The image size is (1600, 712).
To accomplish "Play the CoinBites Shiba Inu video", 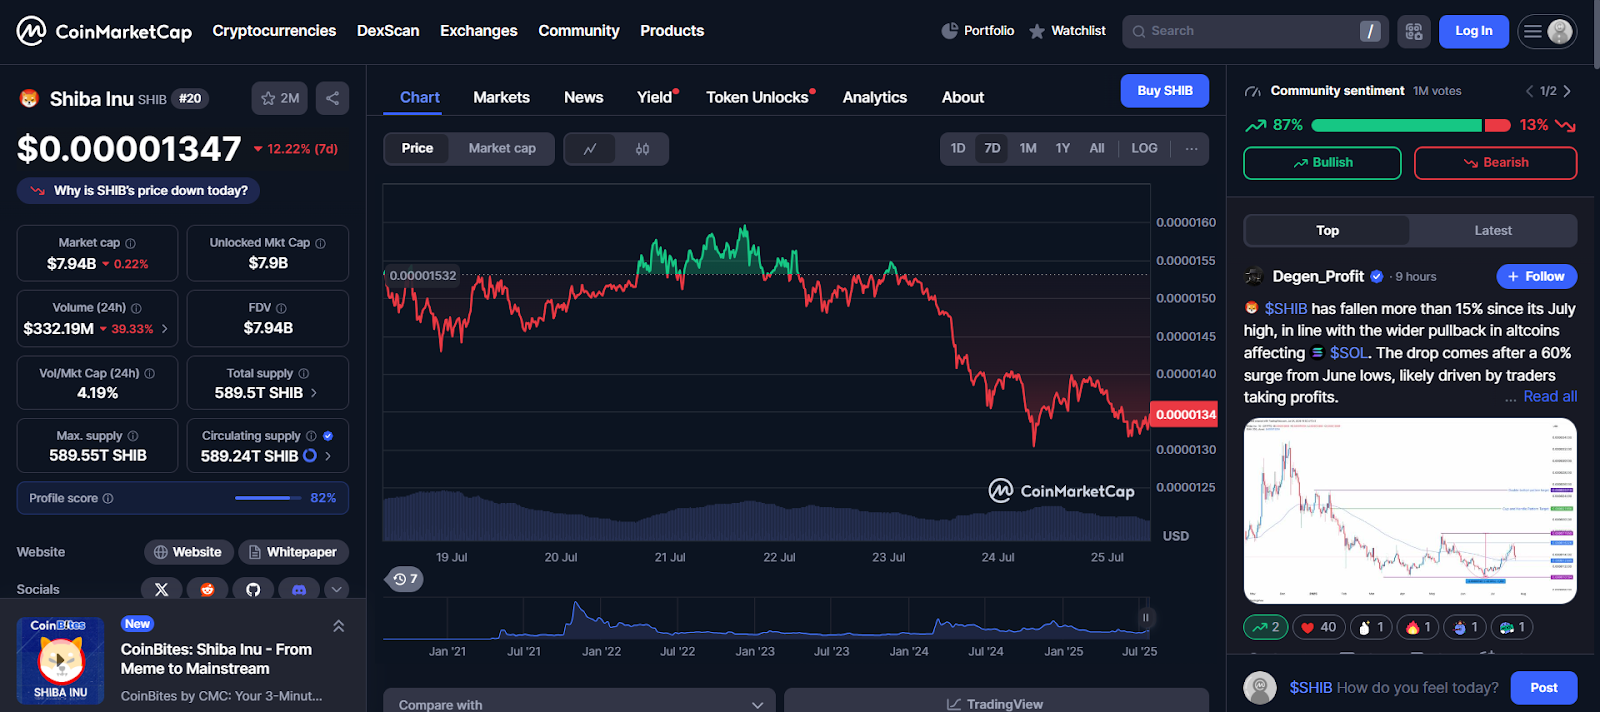I will pyautogui.click(x=60, y=660).
